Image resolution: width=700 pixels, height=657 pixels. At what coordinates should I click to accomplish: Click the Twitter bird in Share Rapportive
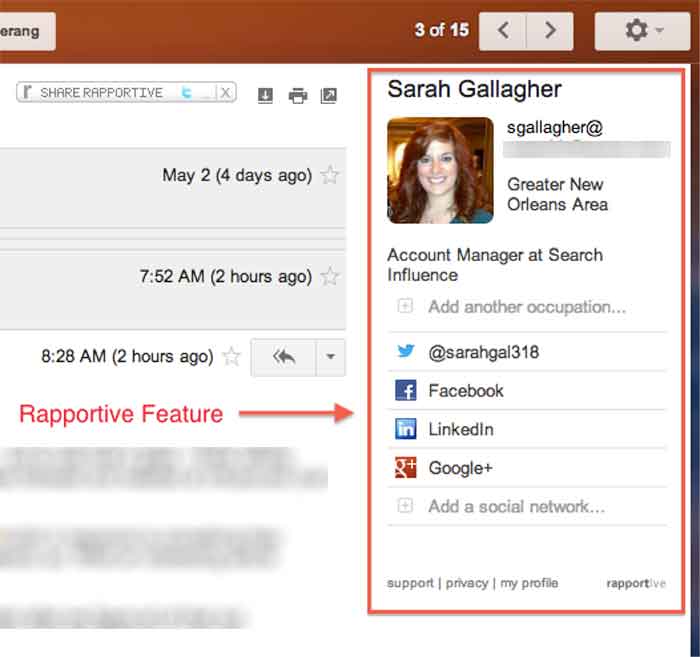185,93
